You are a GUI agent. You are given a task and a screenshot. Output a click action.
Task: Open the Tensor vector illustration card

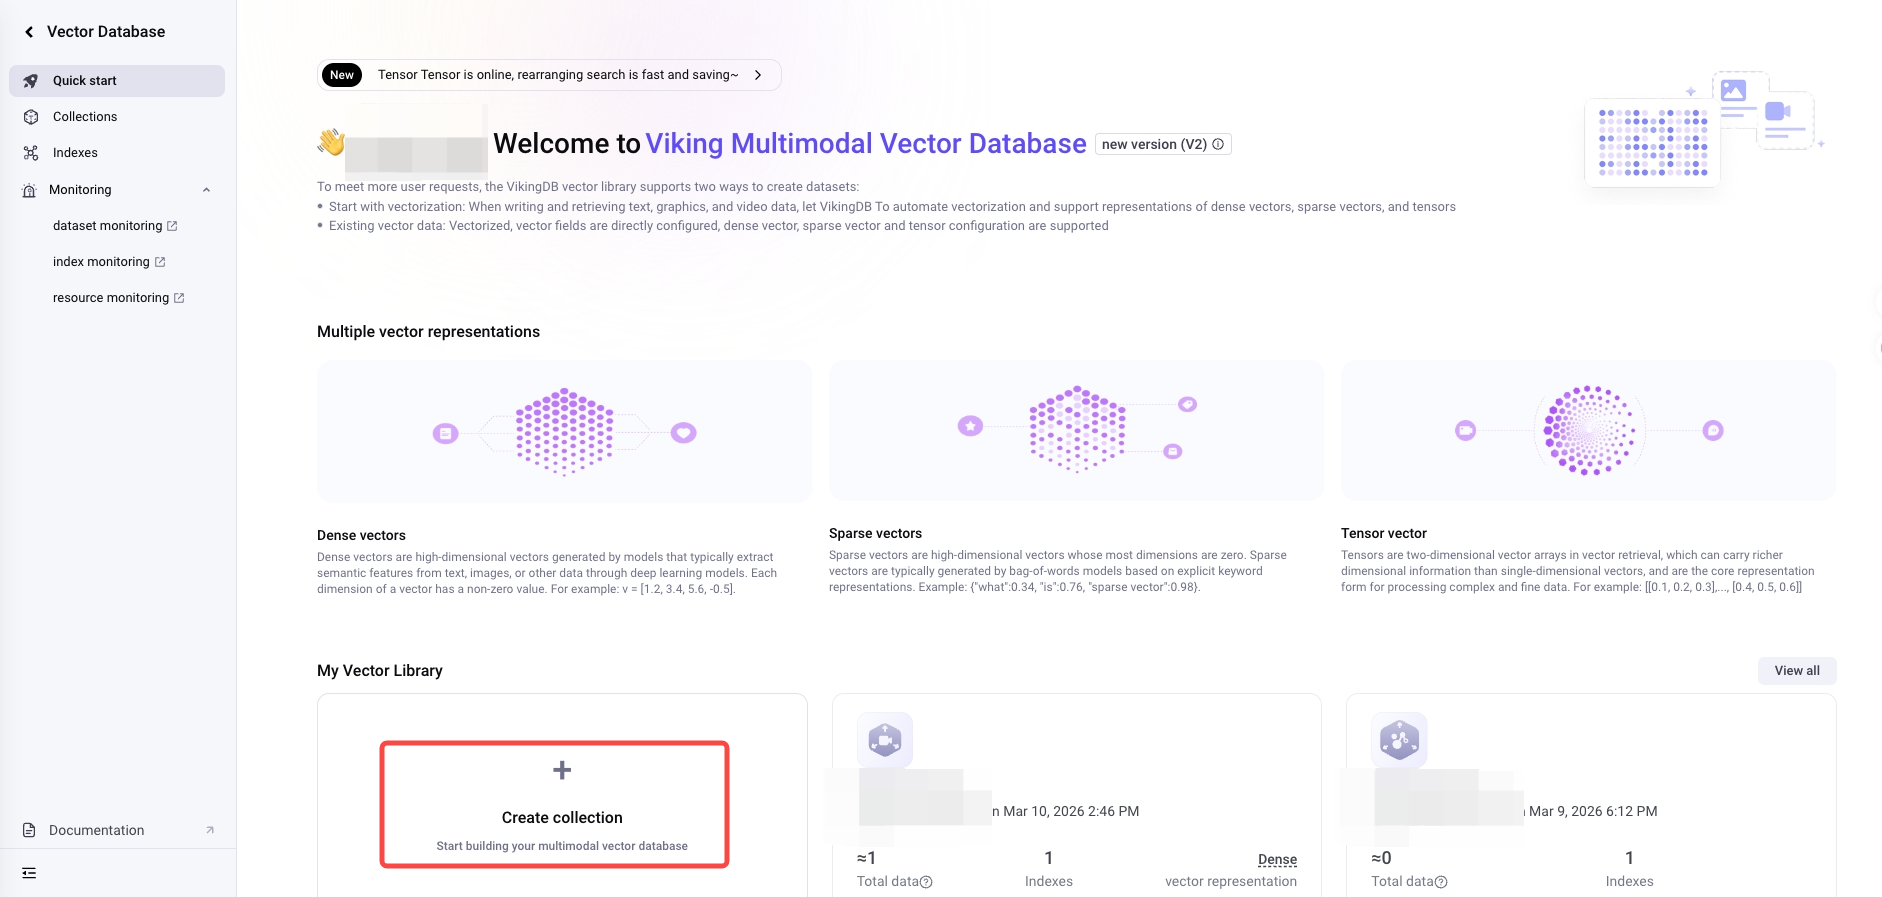(x=1588, y=431)
